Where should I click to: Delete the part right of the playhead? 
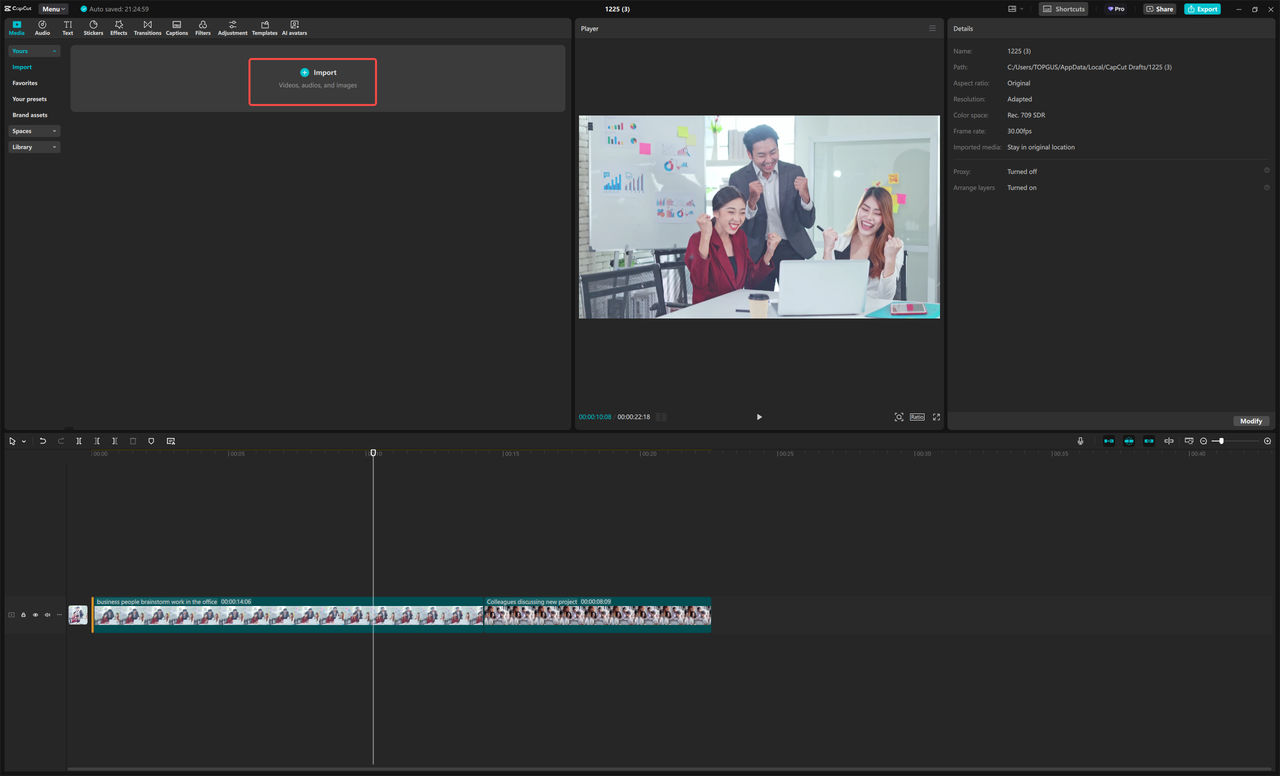(x=115, y=441)
